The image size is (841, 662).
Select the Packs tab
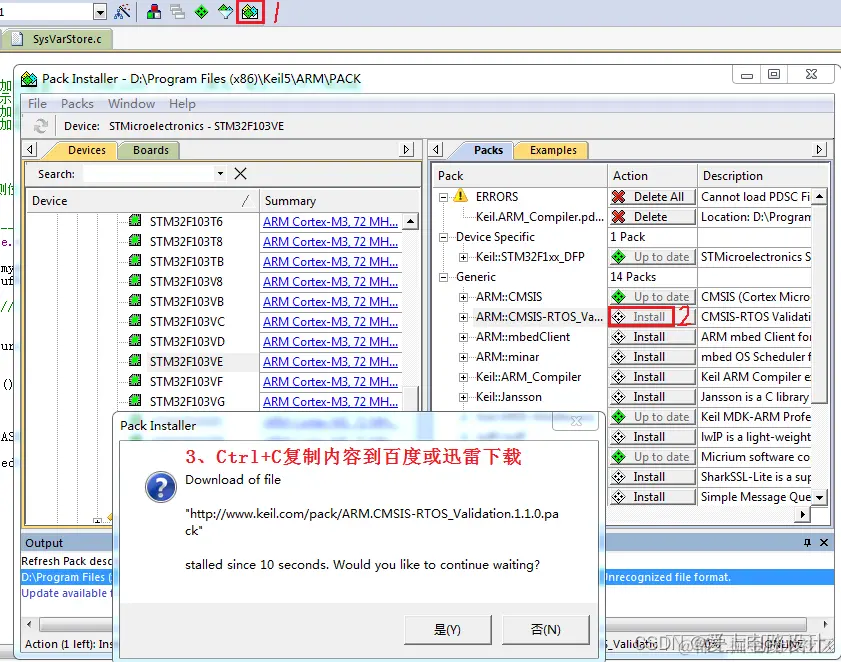(x=488, y=150)
